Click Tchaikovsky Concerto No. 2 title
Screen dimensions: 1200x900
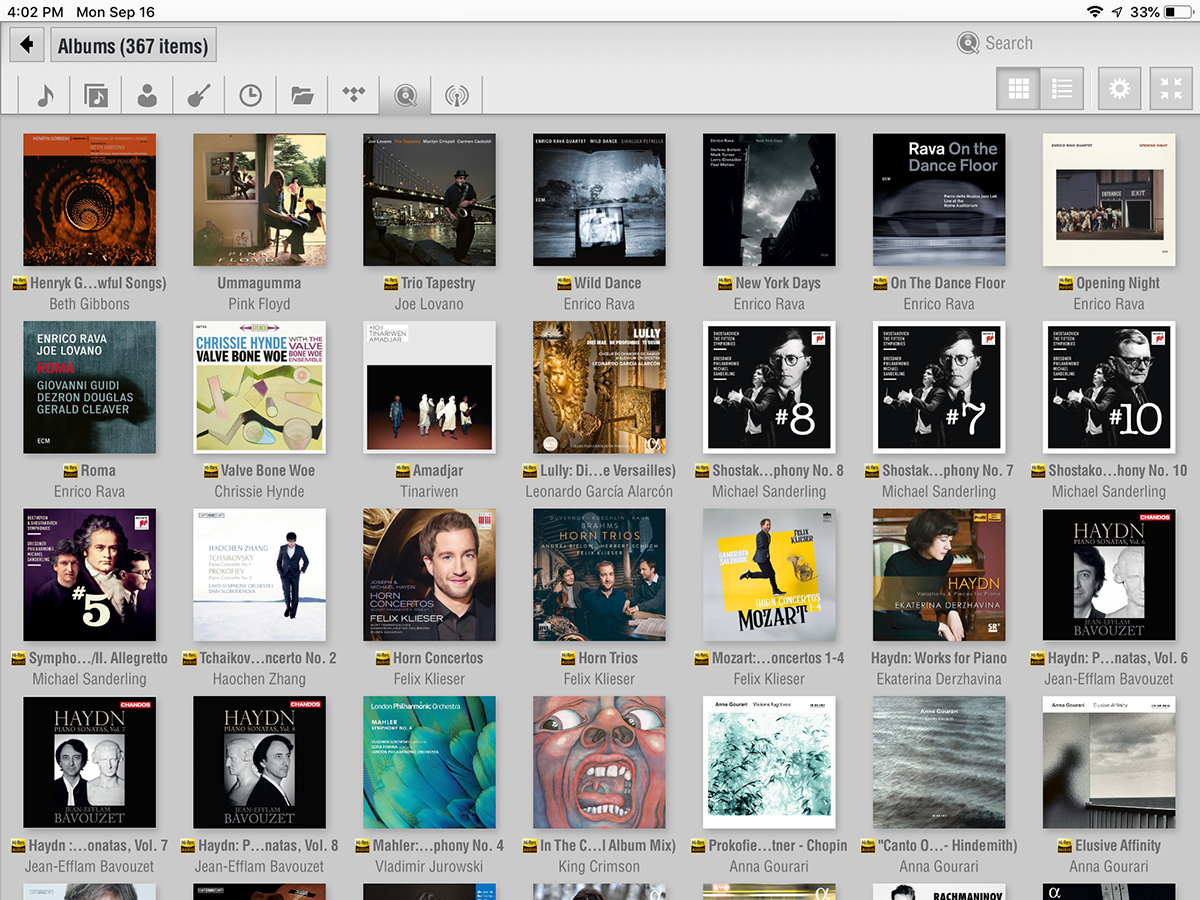click(x=268, y=658)
